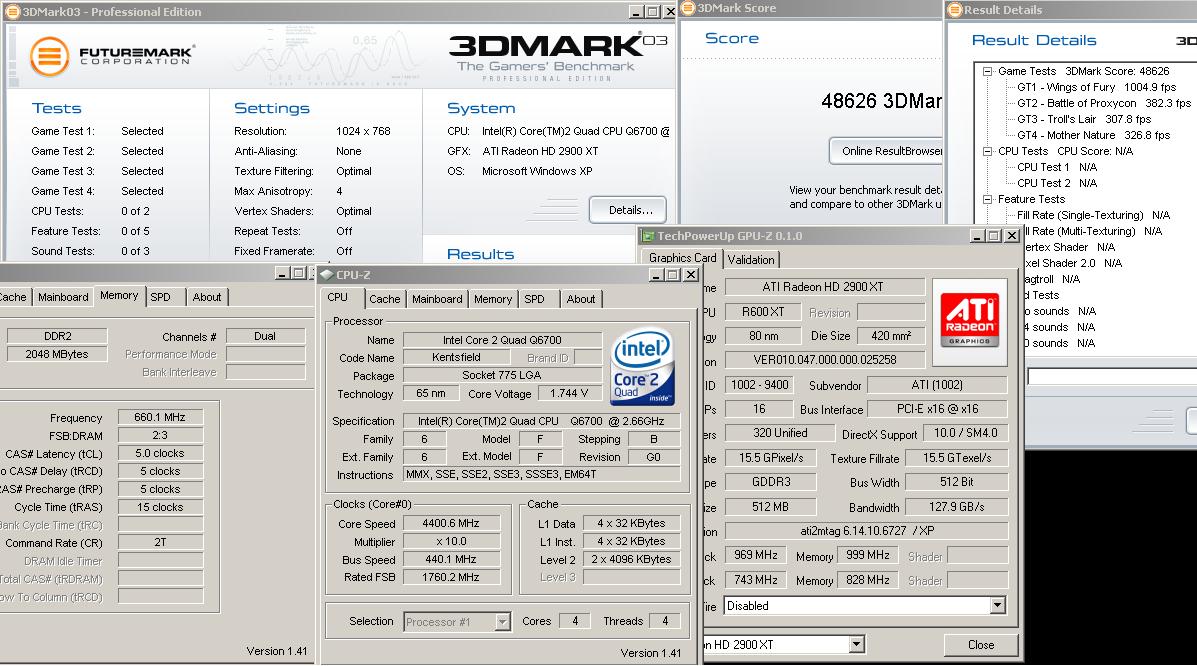This screenshot has width=1197, height=666.
Task: Close the 3DMark03 Professional Edition window
Action: (x=669, y=12)
